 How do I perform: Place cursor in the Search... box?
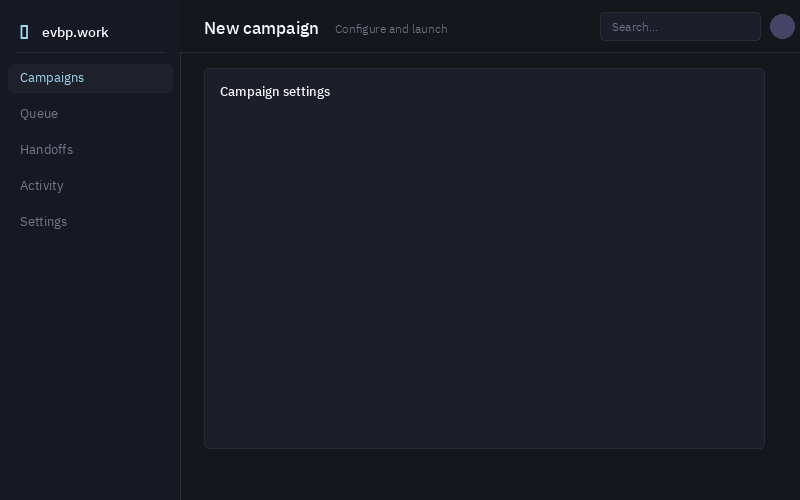pos(680,27)
